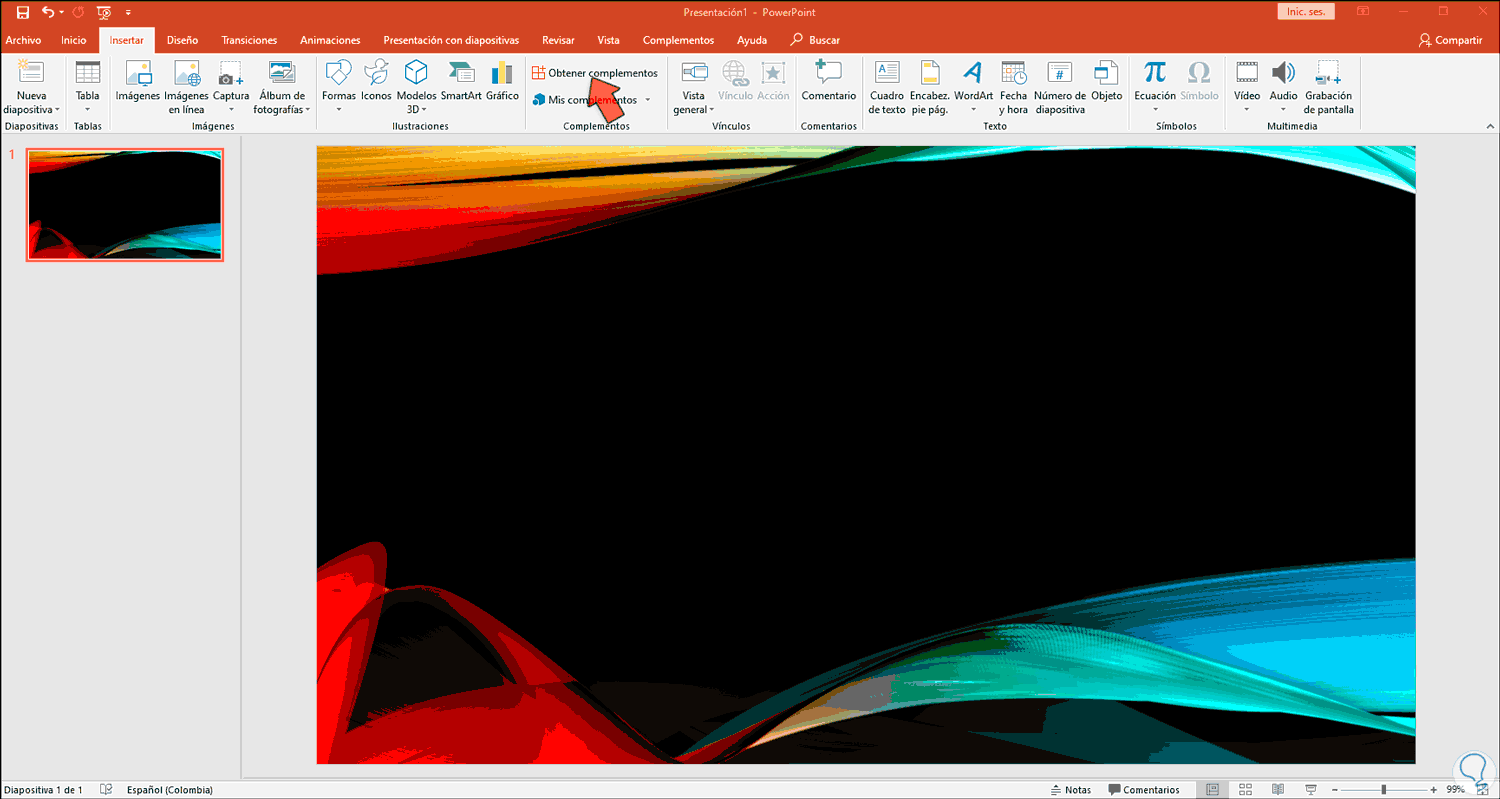1500x799 pixels.
Task: Toggle Comentarios pane in status bar
Action: [x=1144, y=790]
